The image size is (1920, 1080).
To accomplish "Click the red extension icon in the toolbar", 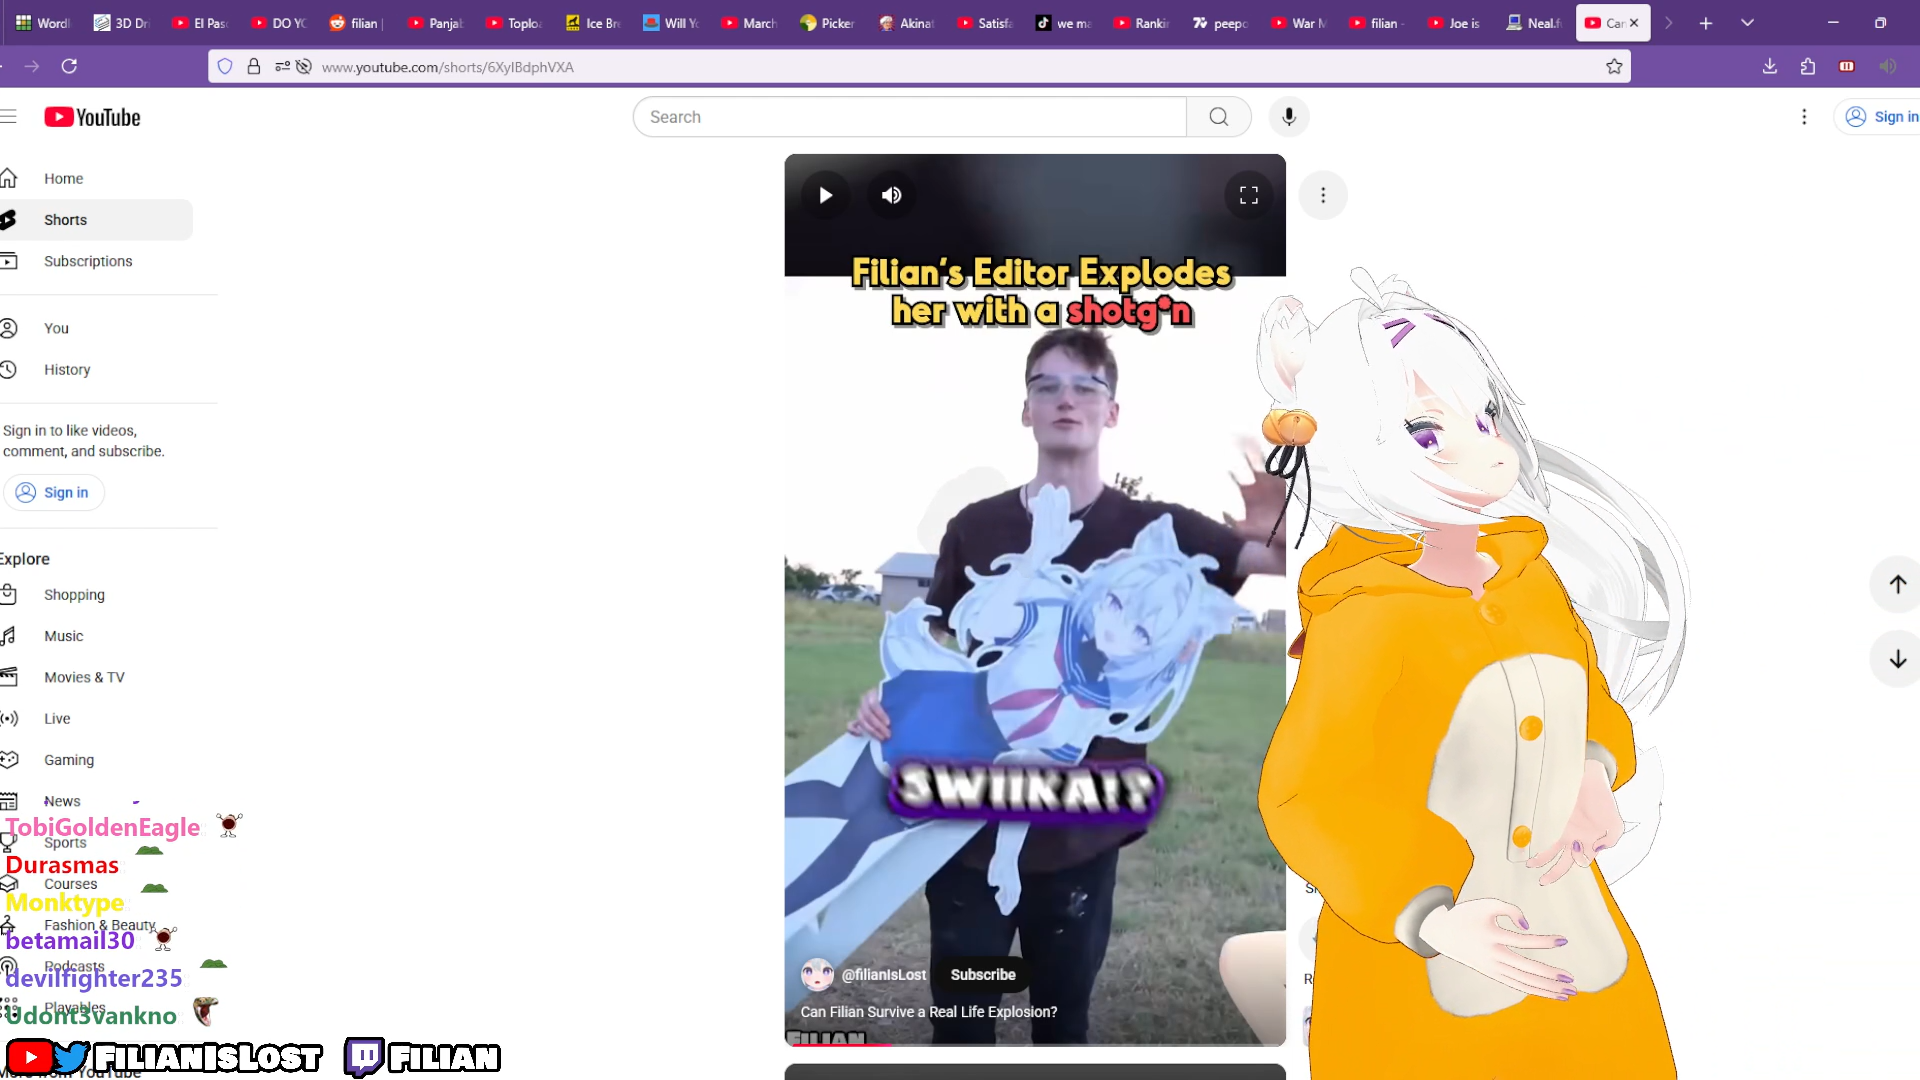I will 1847,66.
